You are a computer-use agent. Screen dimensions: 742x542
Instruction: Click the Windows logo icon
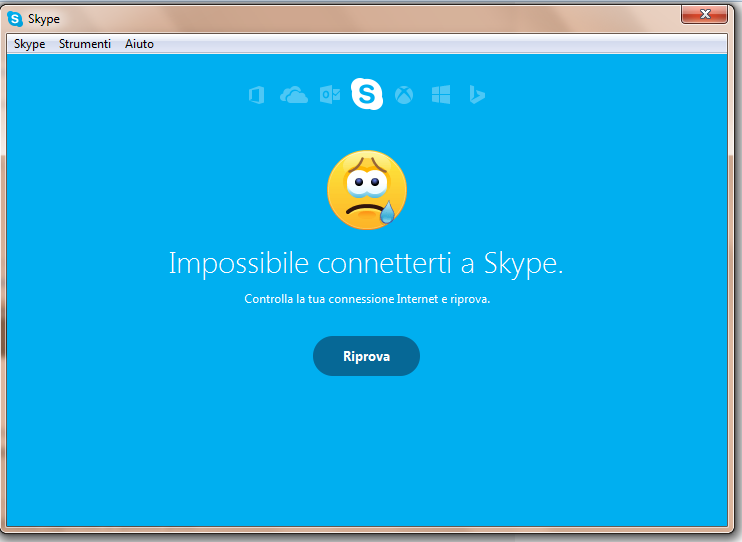tap(441, 95)
